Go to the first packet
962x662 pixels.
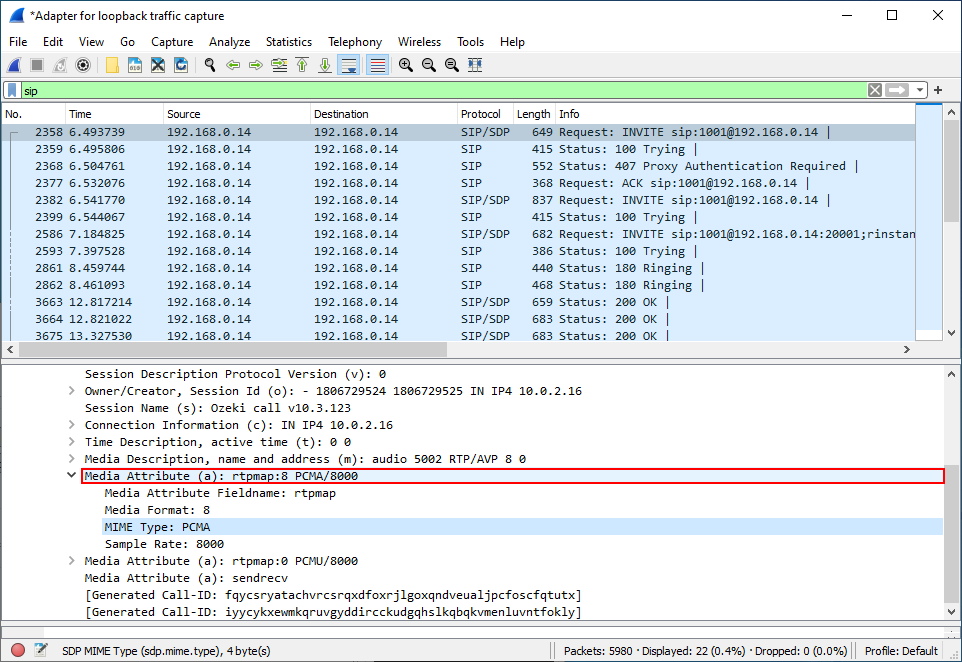(x=302, y=65)
